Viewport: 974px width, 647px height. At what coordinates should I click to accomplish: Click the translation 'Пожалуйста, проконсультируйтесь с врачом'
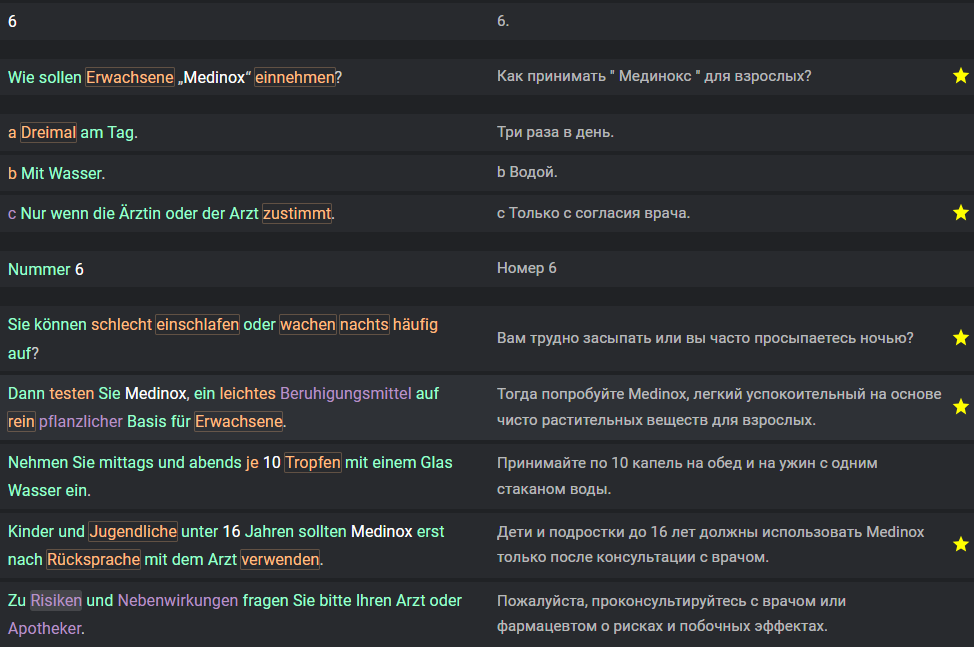(671, 613)
